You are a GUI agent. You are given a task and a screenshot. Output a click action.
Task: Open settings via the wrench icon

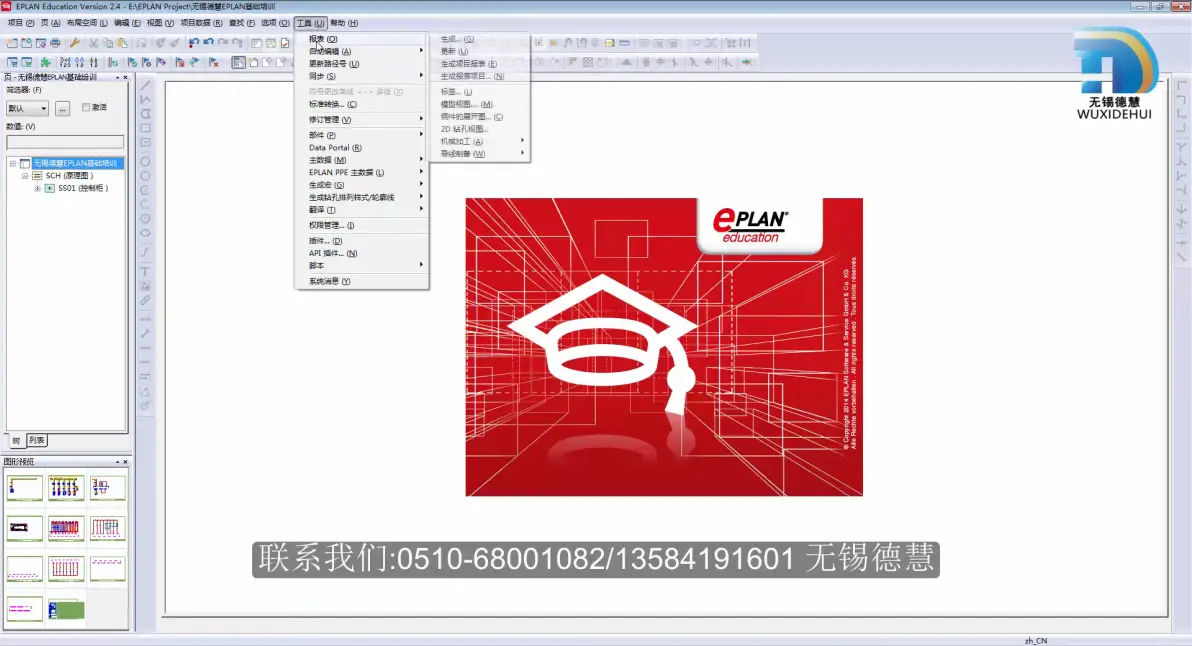pos(74,43)
